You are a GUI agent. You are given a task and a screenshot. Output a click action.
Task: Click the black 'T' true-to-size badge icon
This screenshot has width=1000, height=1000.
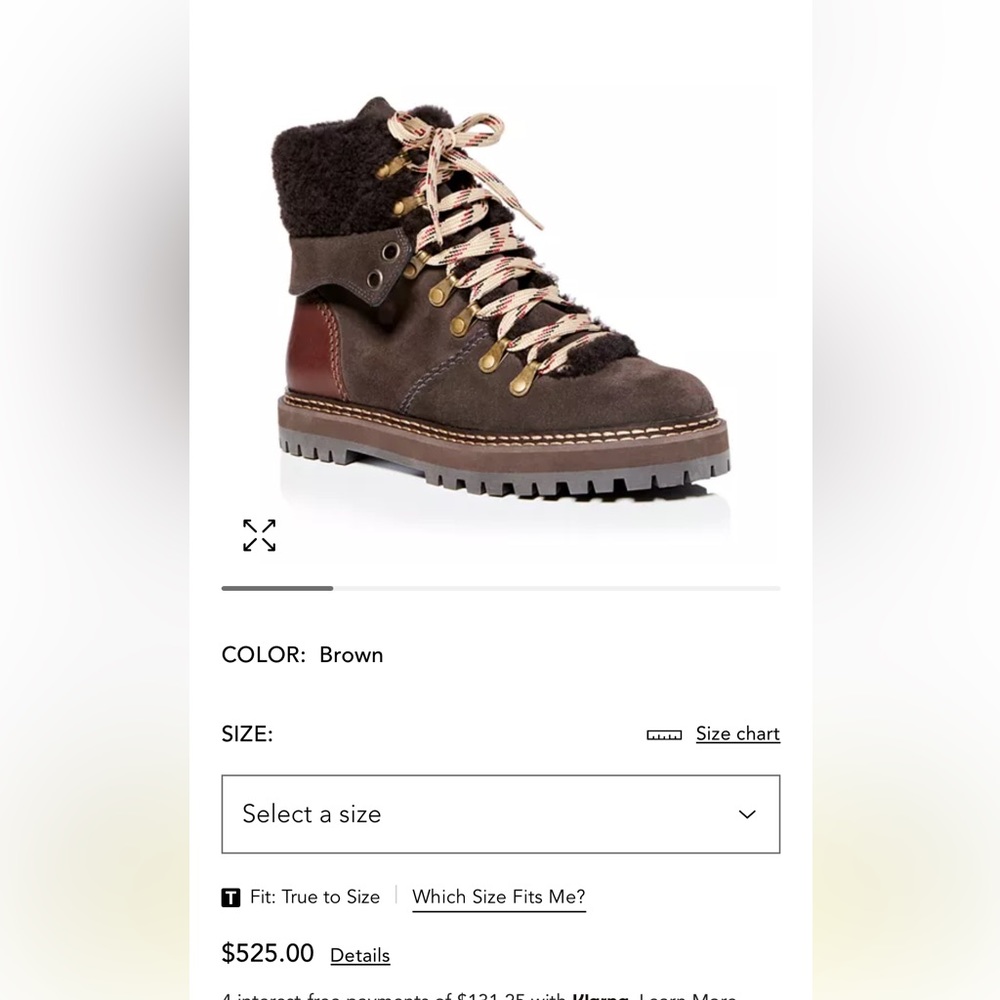230,897
